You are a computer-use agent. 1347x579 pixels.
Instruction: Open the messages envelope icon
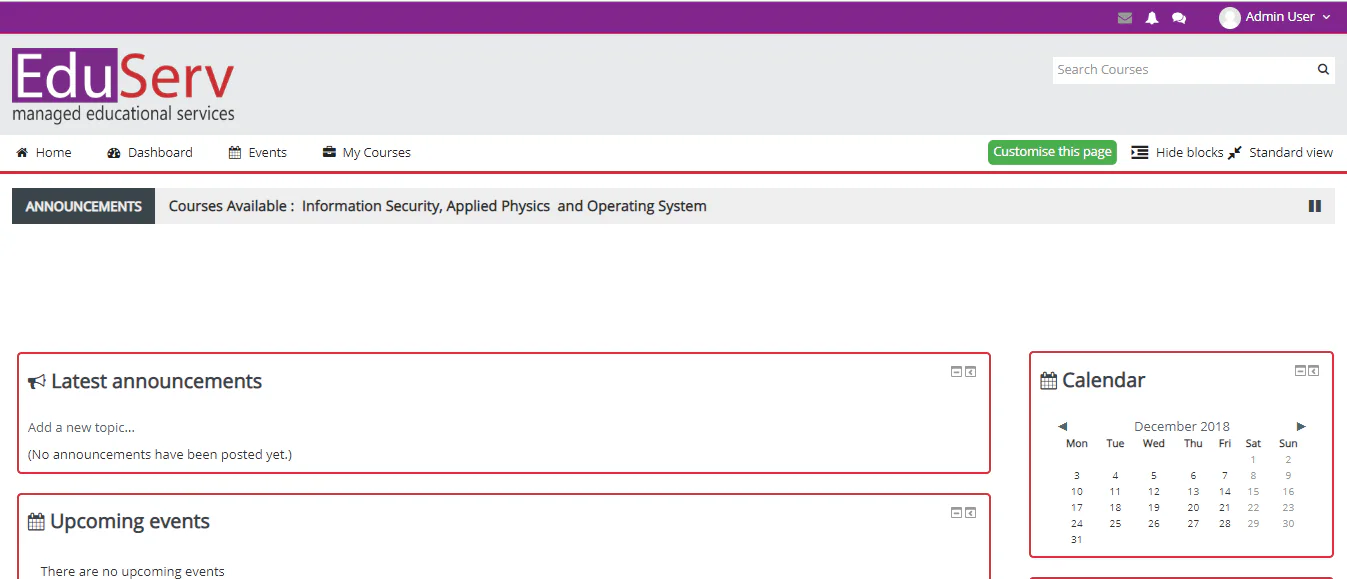pos(1125,18)
